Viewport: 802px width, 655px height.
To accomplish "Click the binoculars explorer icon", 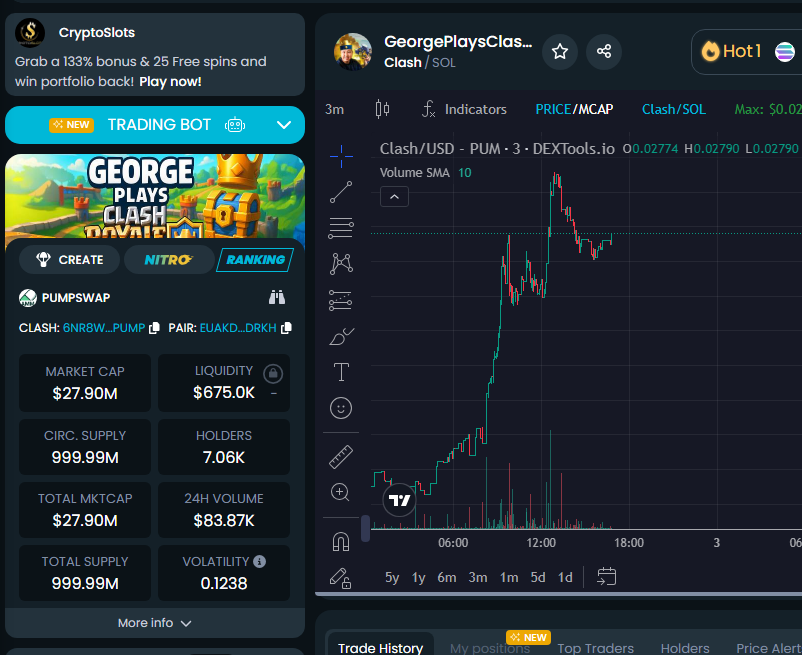I will point(277,297).
